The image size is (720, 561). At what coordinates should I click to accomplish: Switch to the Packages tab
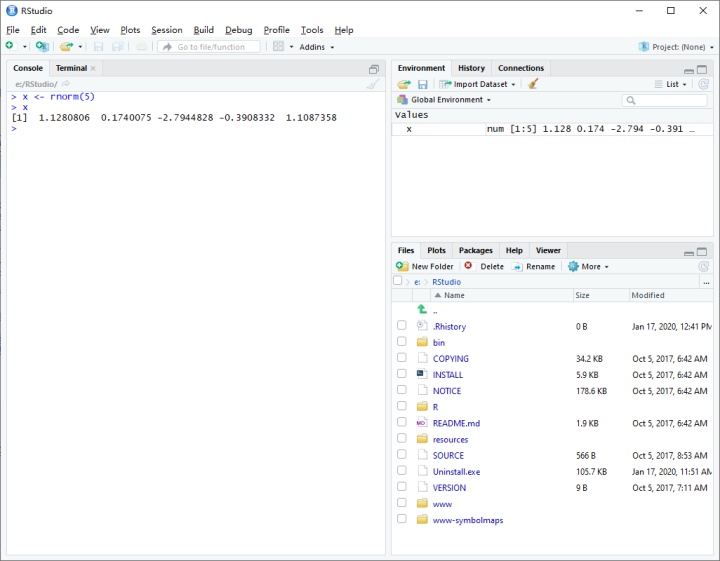pos(475,250)
